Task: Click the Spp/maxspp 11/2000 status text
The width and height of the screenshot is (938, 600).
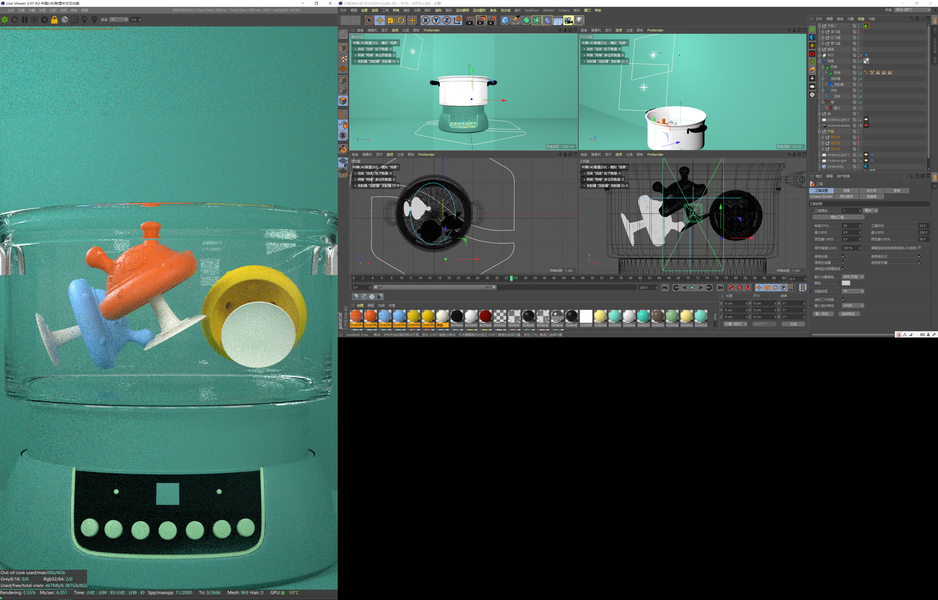Action: coord(170,593)
